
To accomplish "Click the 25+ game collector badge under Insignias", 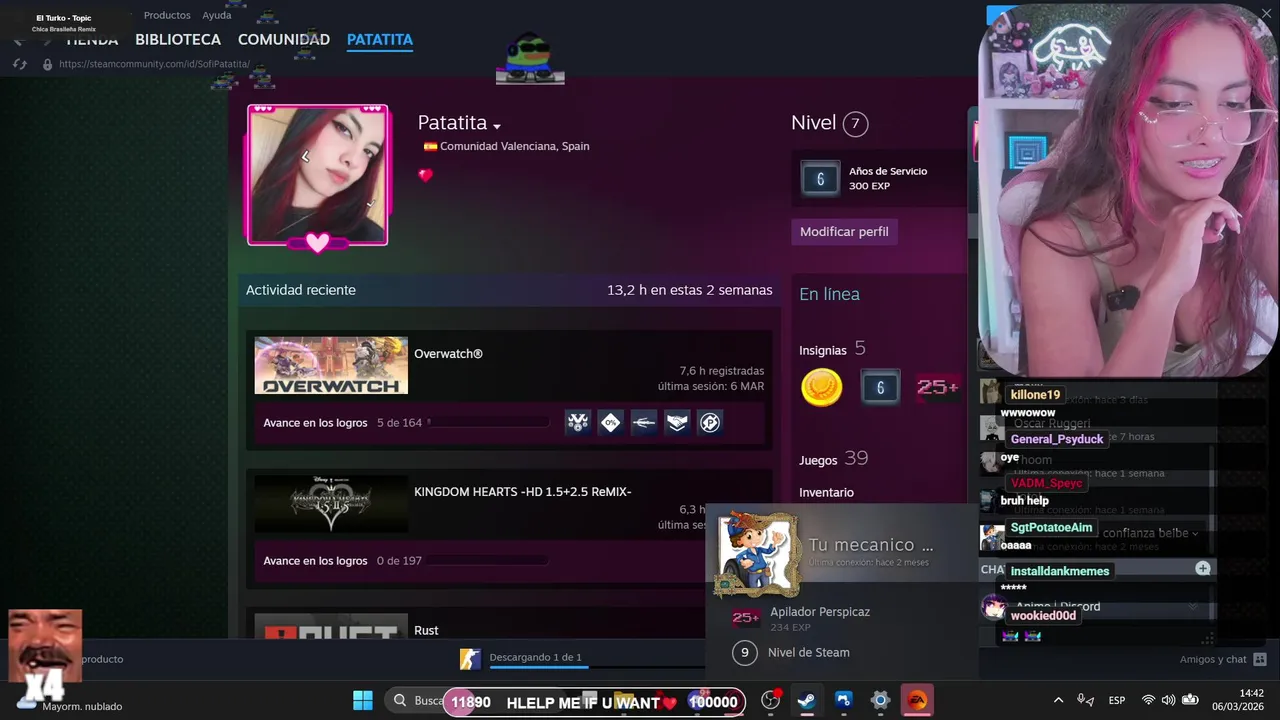I will [x=938, y=387].
